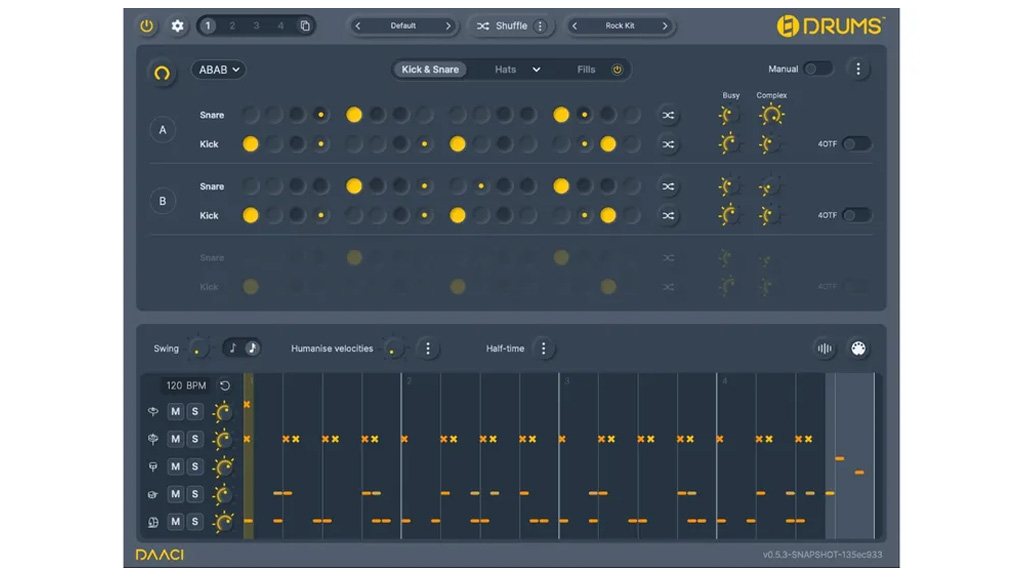Shuffle the section A Snare row
The height and width of the screenshot is (576, 1024).
click(x=668, y=115)
